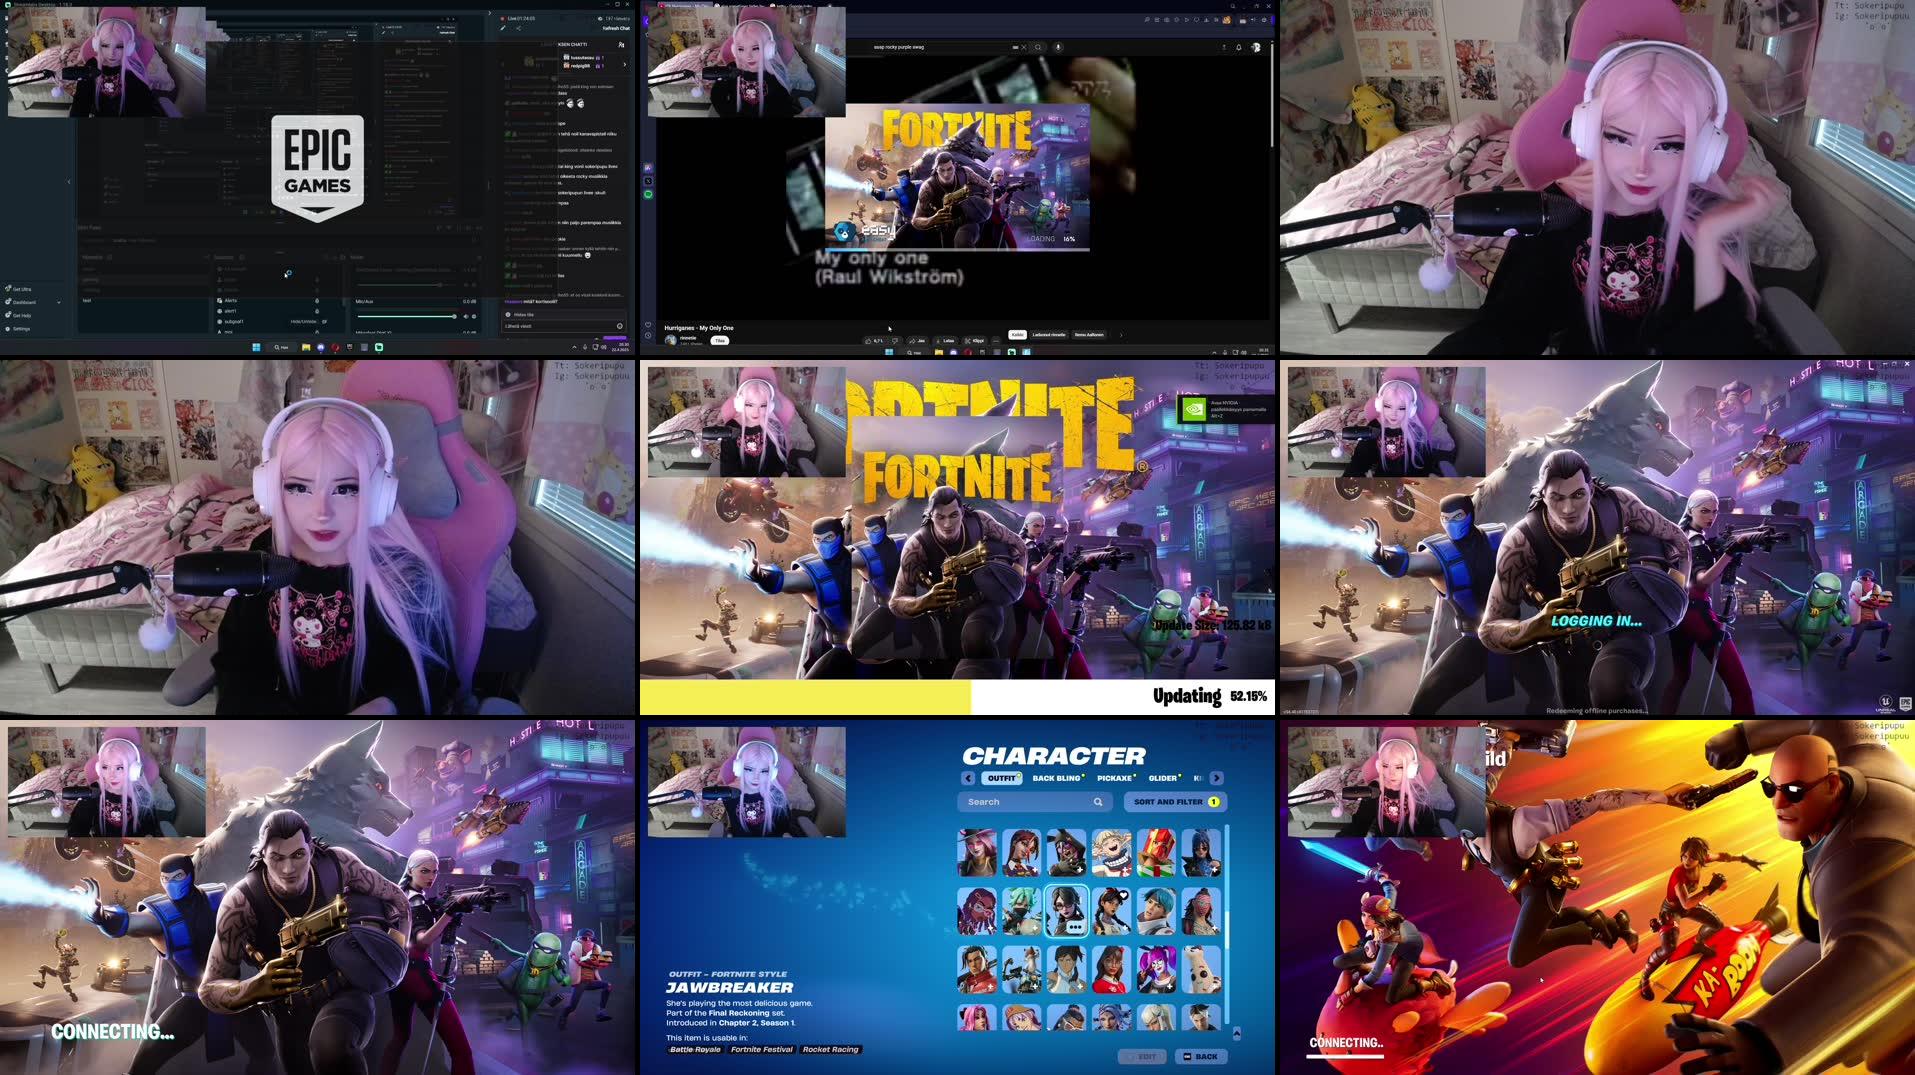The height and width of the screenshot is (1075, 1915).
Task: Click the YouTube page vertical scrollbar
Action: tap(1272, 95)
